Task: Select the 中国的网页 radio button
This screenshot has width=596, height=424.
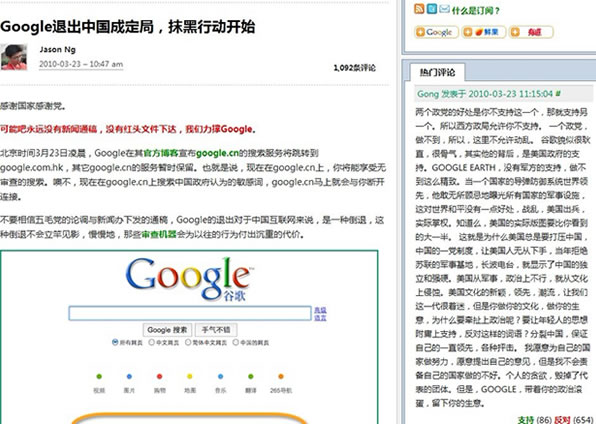Action: coord(236,342)
